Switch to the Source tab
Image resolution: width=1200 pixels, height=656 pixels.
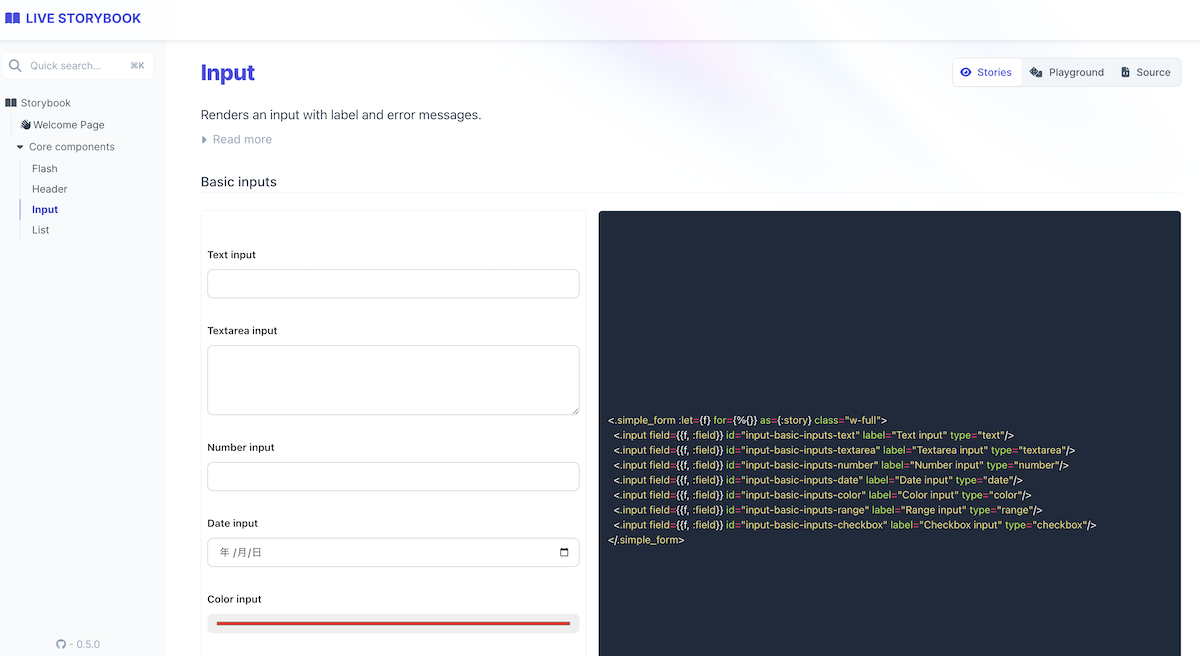coord(1146,72)
